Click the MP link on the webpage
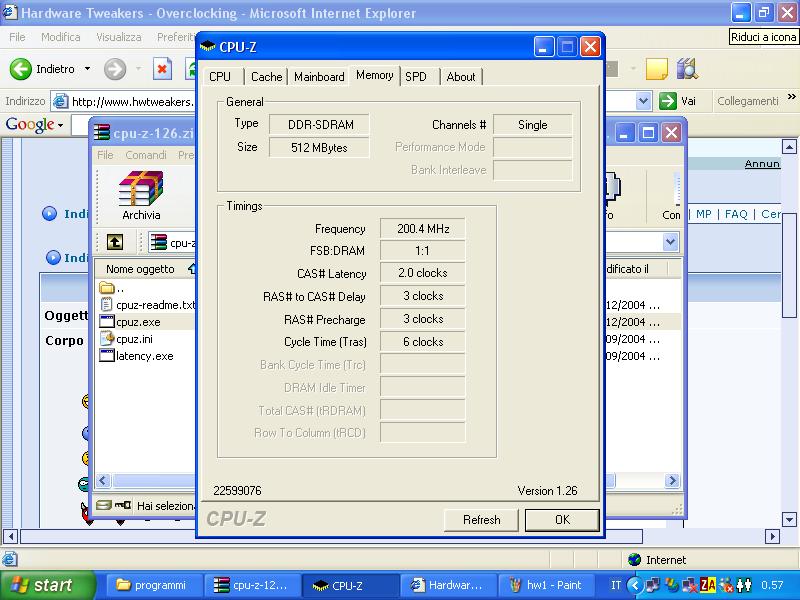The image size is (800, 600). (x=704, y=214)
